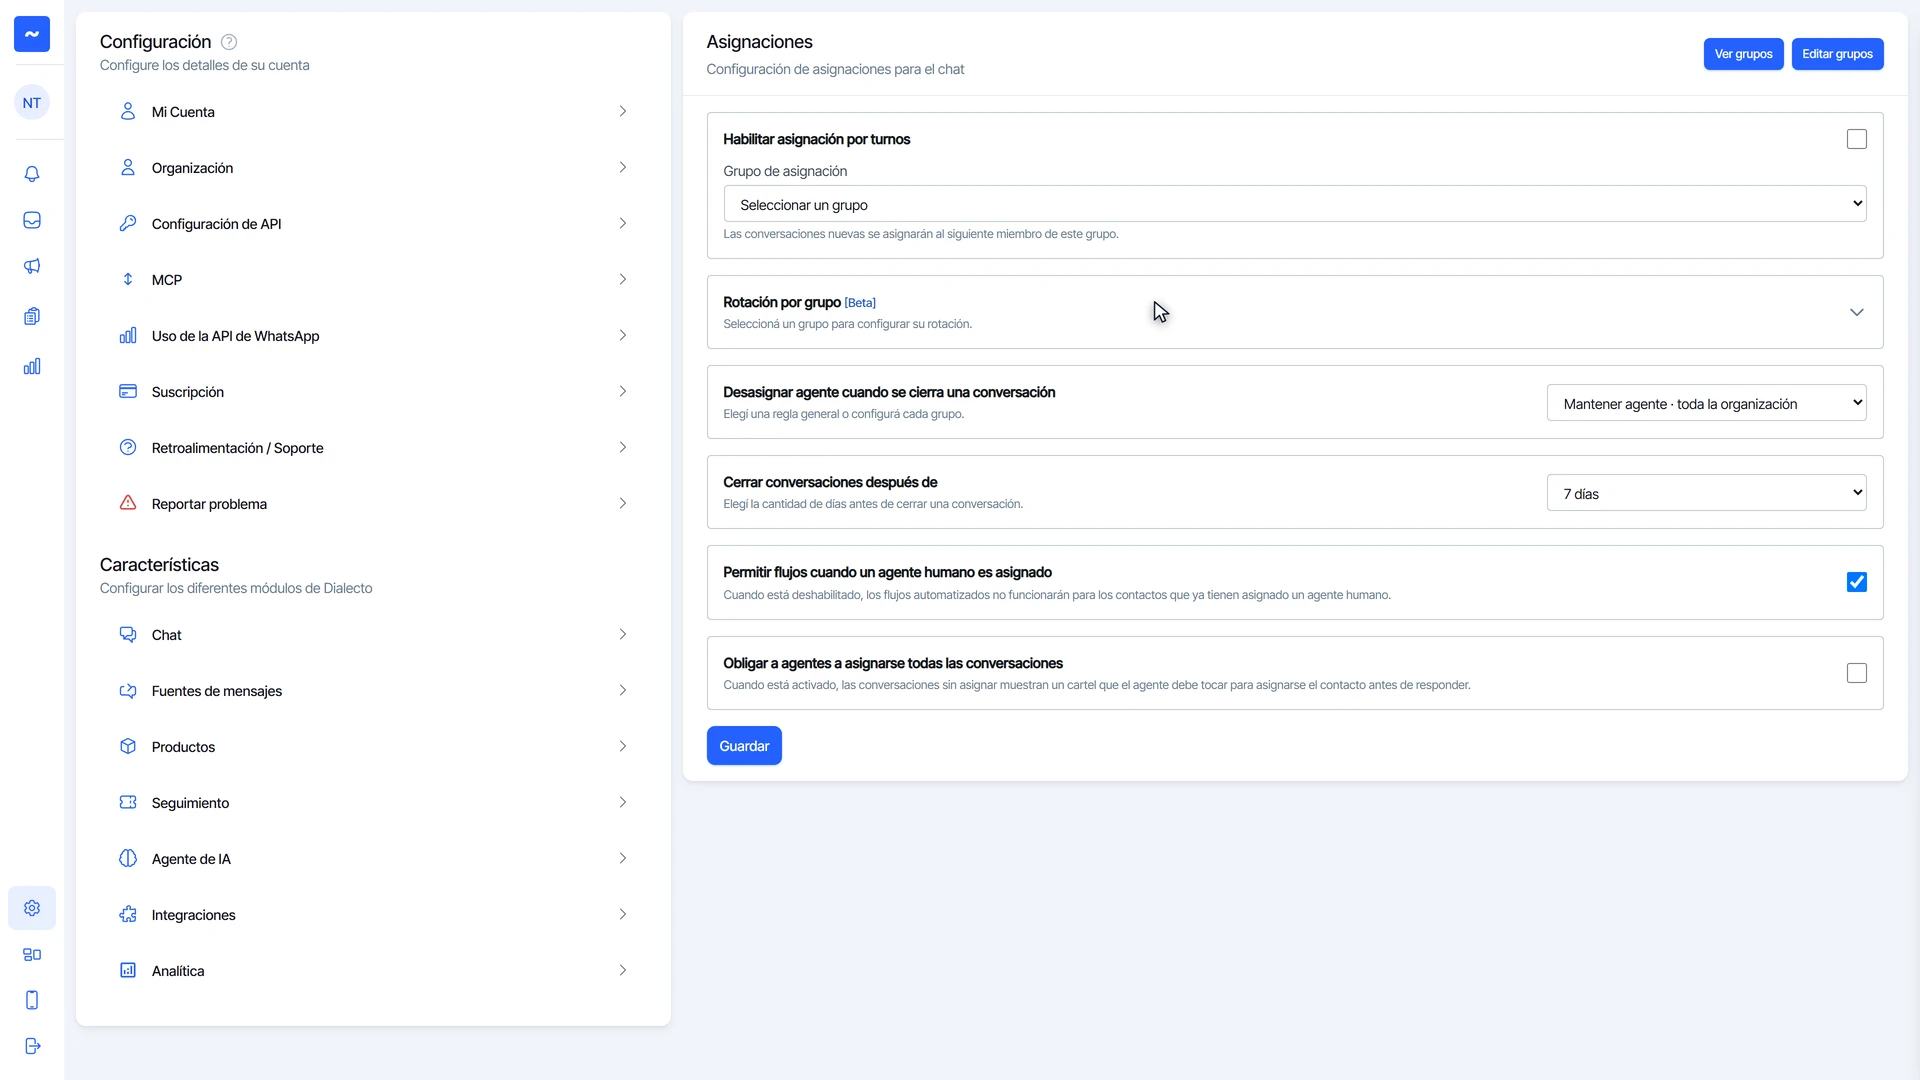Check Obligar a agentes a asignarse conversaciones

pos(1857,673)
